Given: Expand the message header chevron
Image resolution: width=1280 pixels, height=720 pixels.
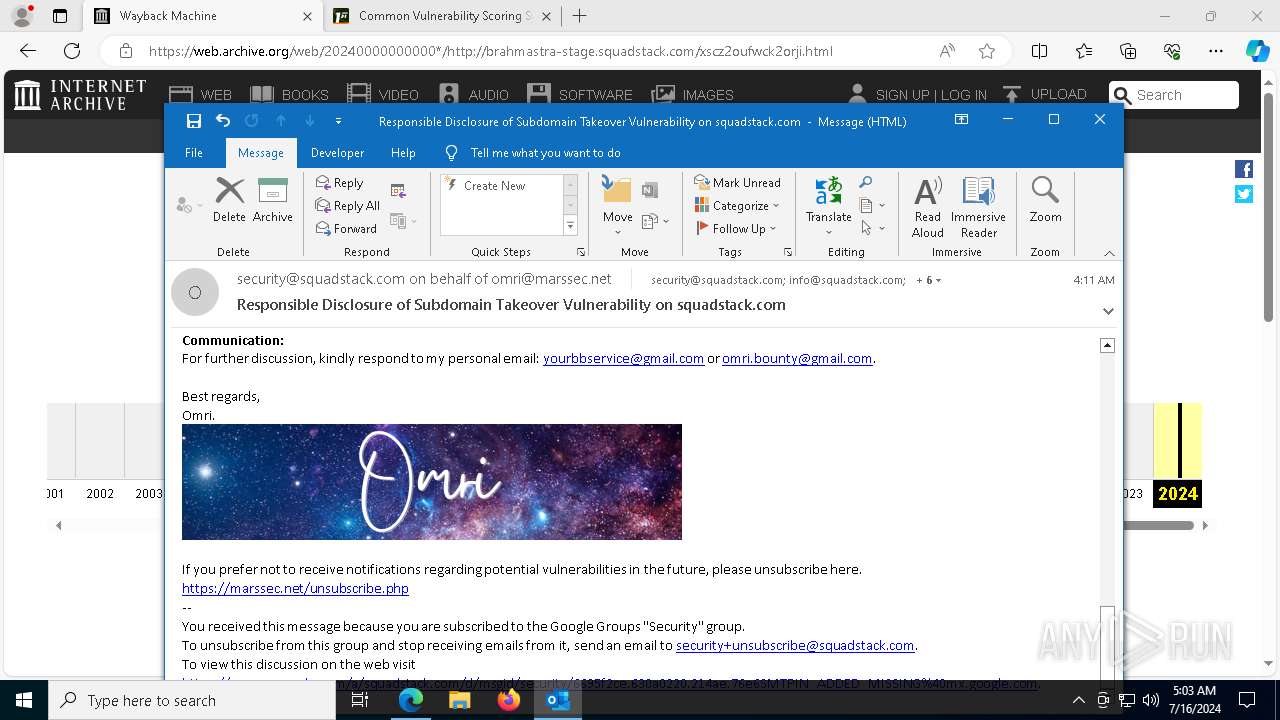Looking at the screenshot, I should coord(1108,311).
